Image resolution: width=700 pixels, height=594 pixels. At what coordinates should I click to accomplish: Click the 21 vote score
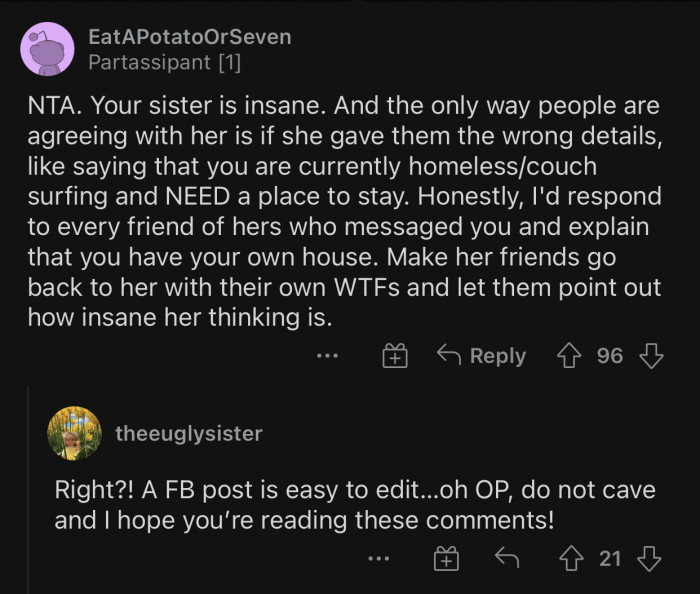point(611,559)
